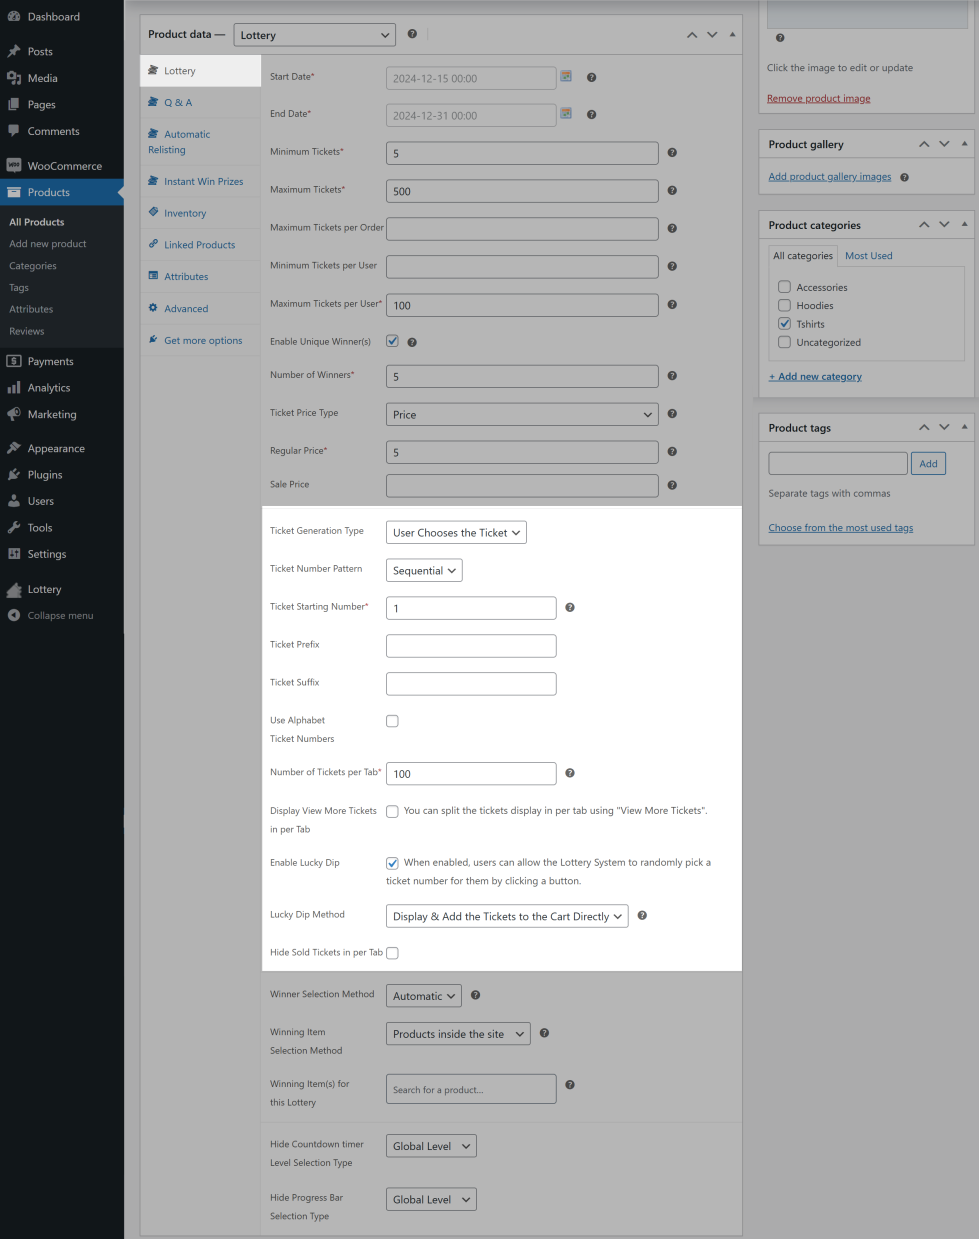Click the Ticket Prefix input field
The image size is (979, 1239).
(x=471, y=646)
